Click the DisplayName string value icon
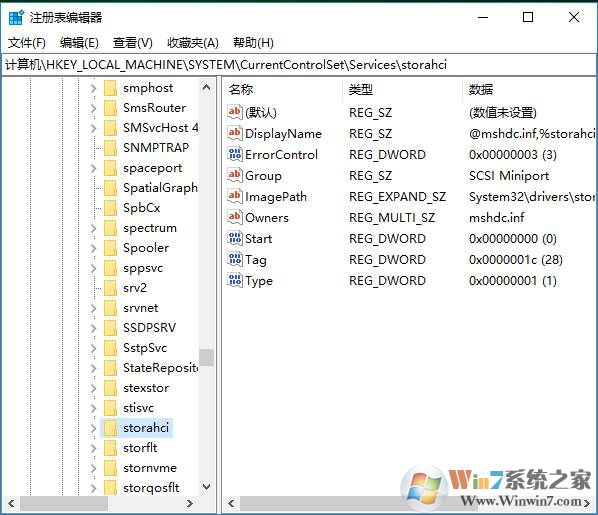This screenshot has width=598, height=515. [x=235, y=133]
